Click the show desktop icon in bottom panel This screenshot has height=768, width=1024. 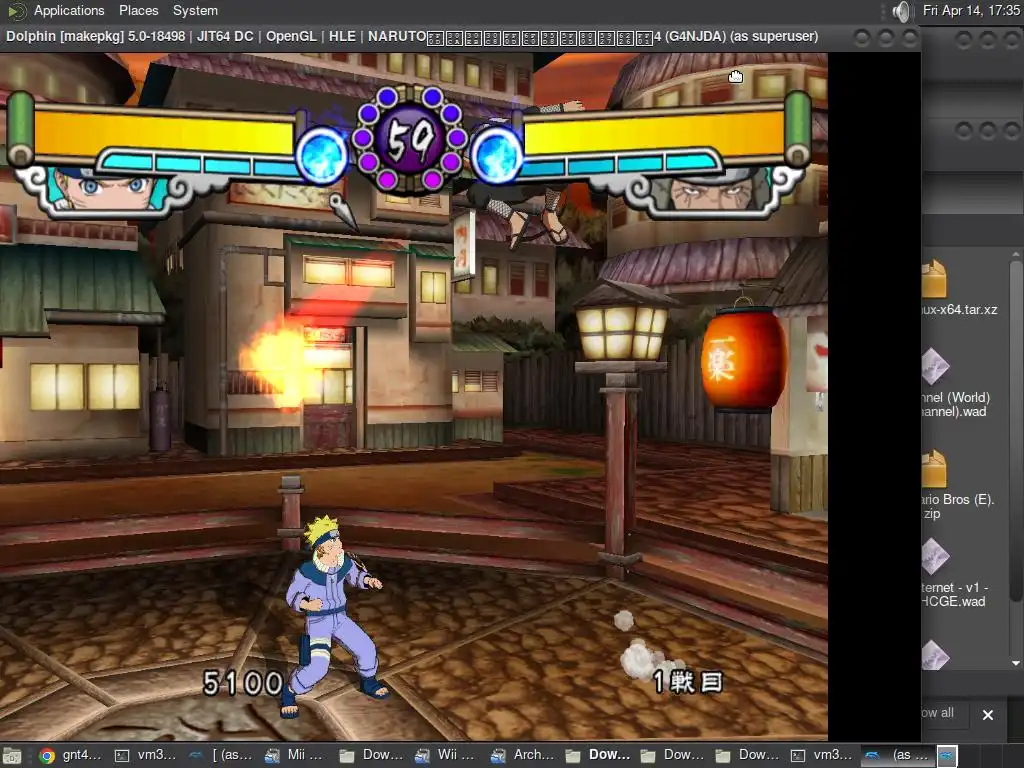click(x=12, y=756)
